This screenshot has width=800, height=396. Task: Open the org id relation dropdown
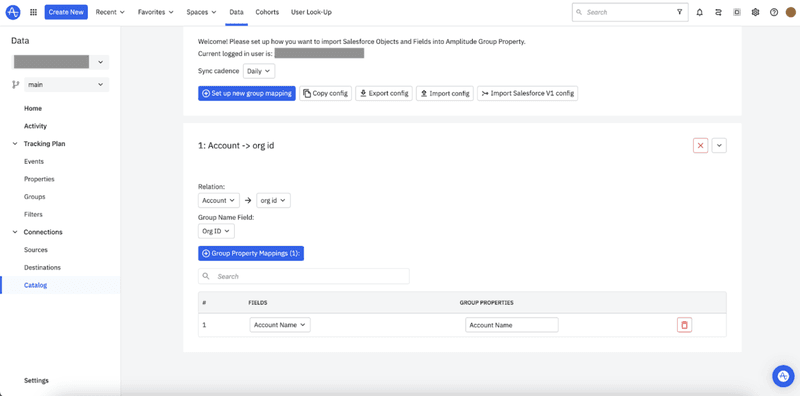point(273,201)
